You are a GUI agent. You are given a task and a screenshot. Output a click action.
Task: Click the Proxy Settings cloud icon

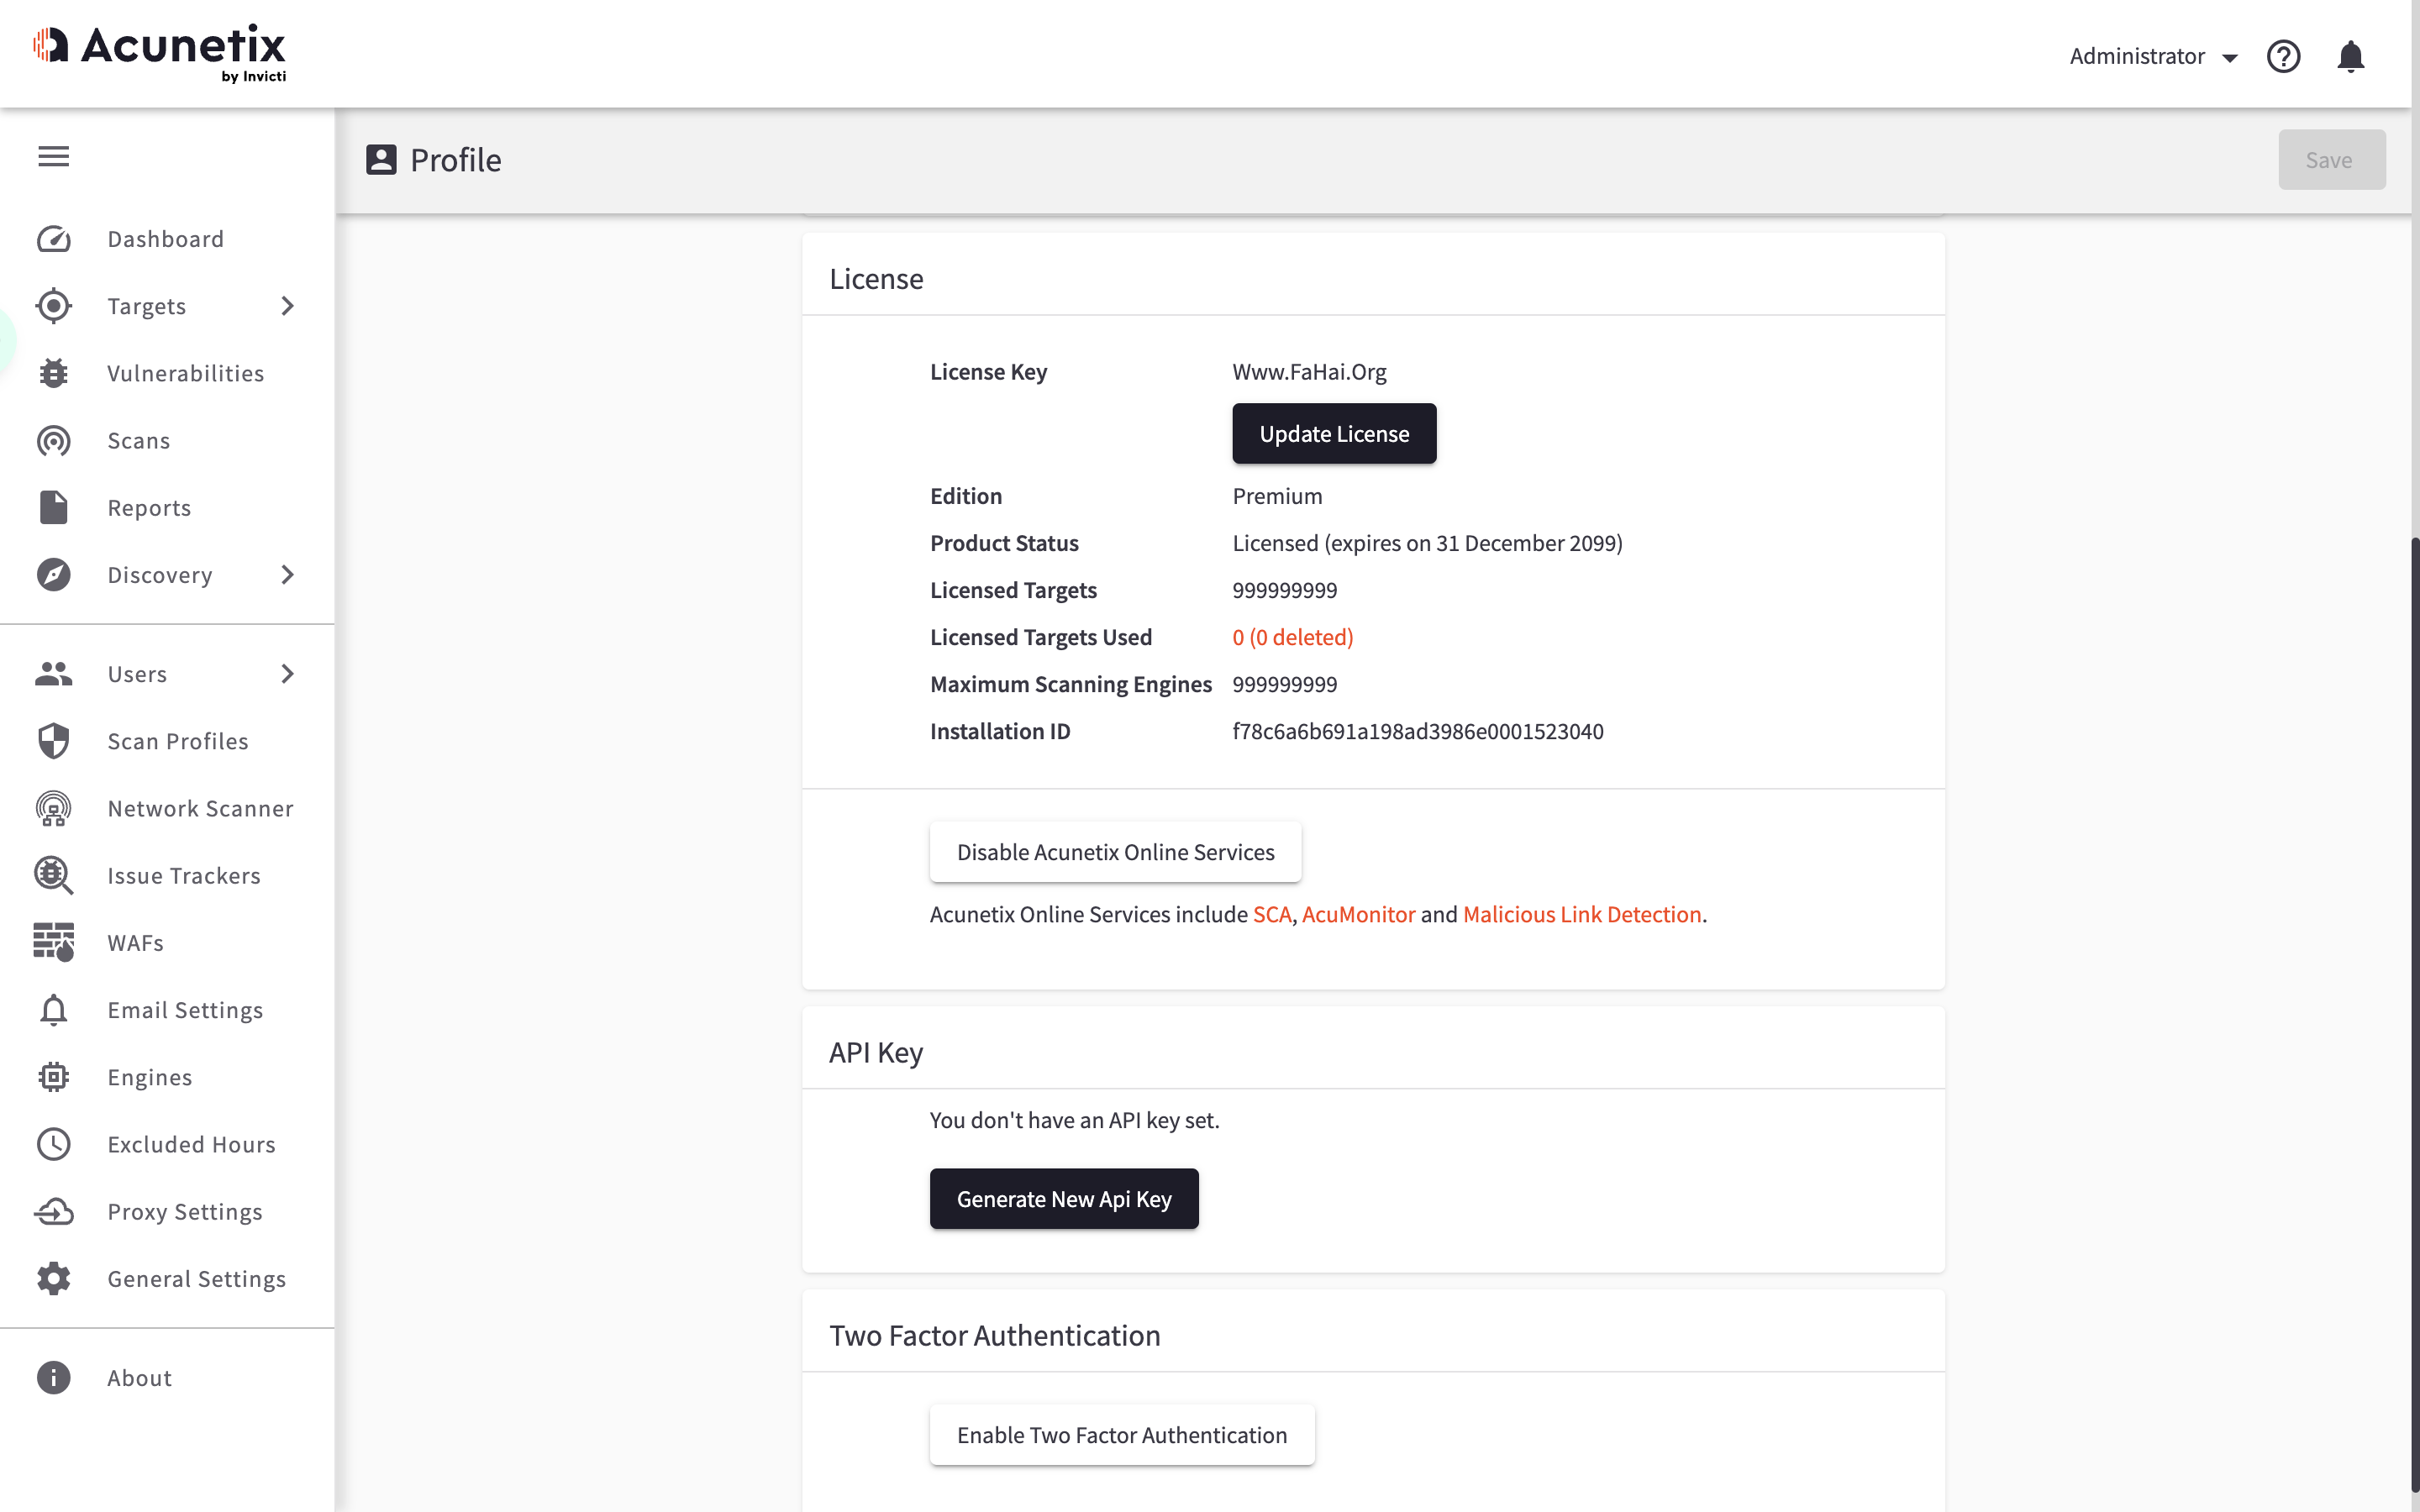click(x=53, y=1211)
